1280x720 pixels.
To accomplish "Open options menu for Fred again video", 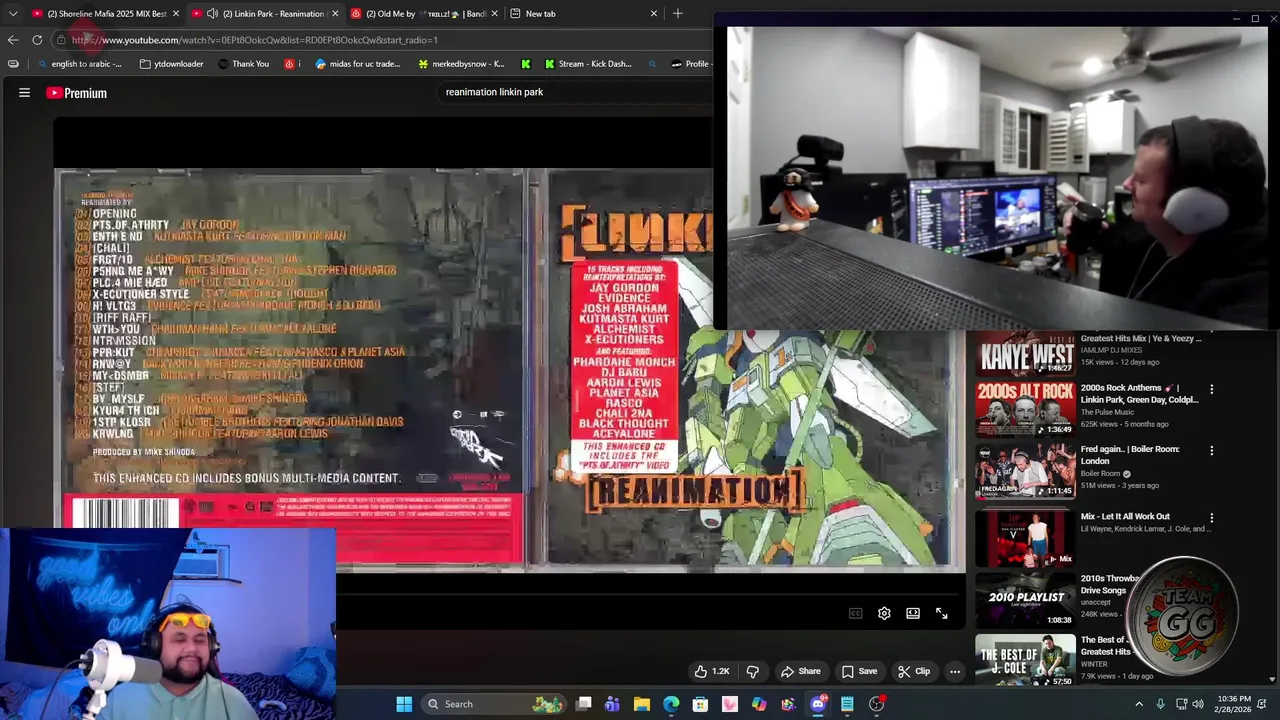I will [1211, 450].
